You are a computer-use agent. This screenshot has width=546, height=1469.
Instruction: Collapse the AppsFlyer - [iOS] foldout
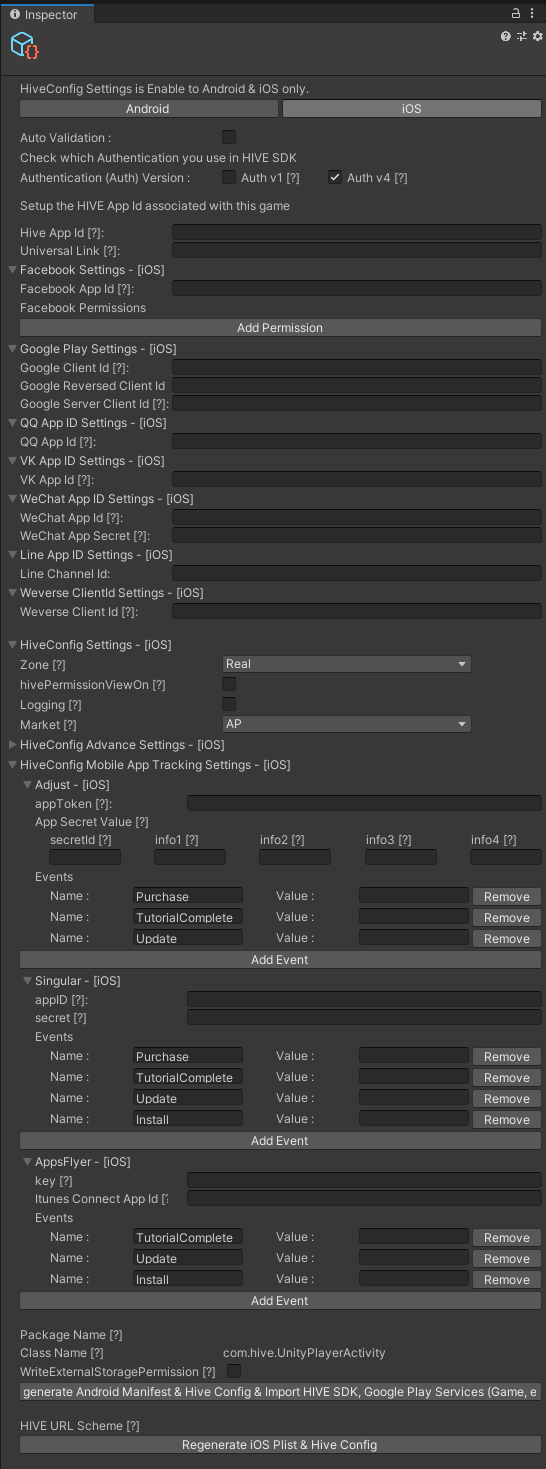[28, 1162]
